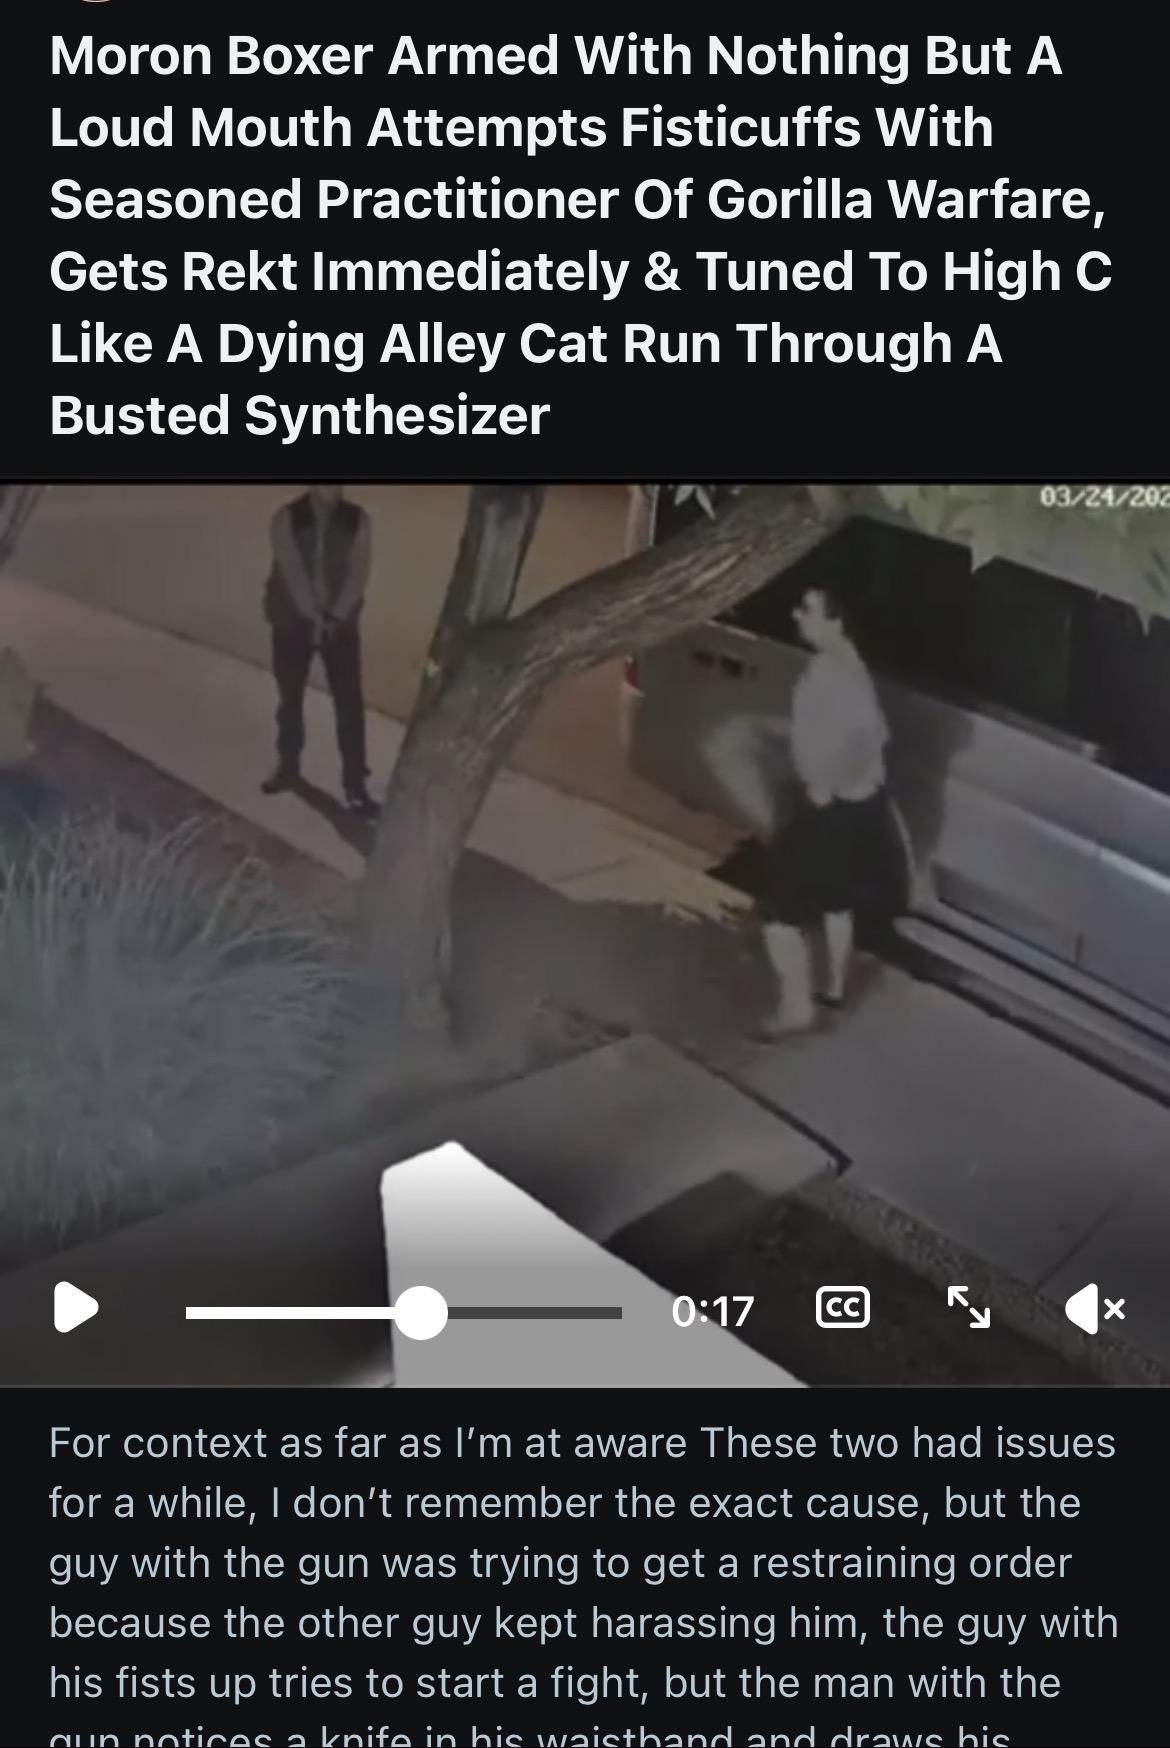This screenshot has height=1748, width=1170.
Task: Toggle closed captions CC icon
Action: coord(842,1307)
